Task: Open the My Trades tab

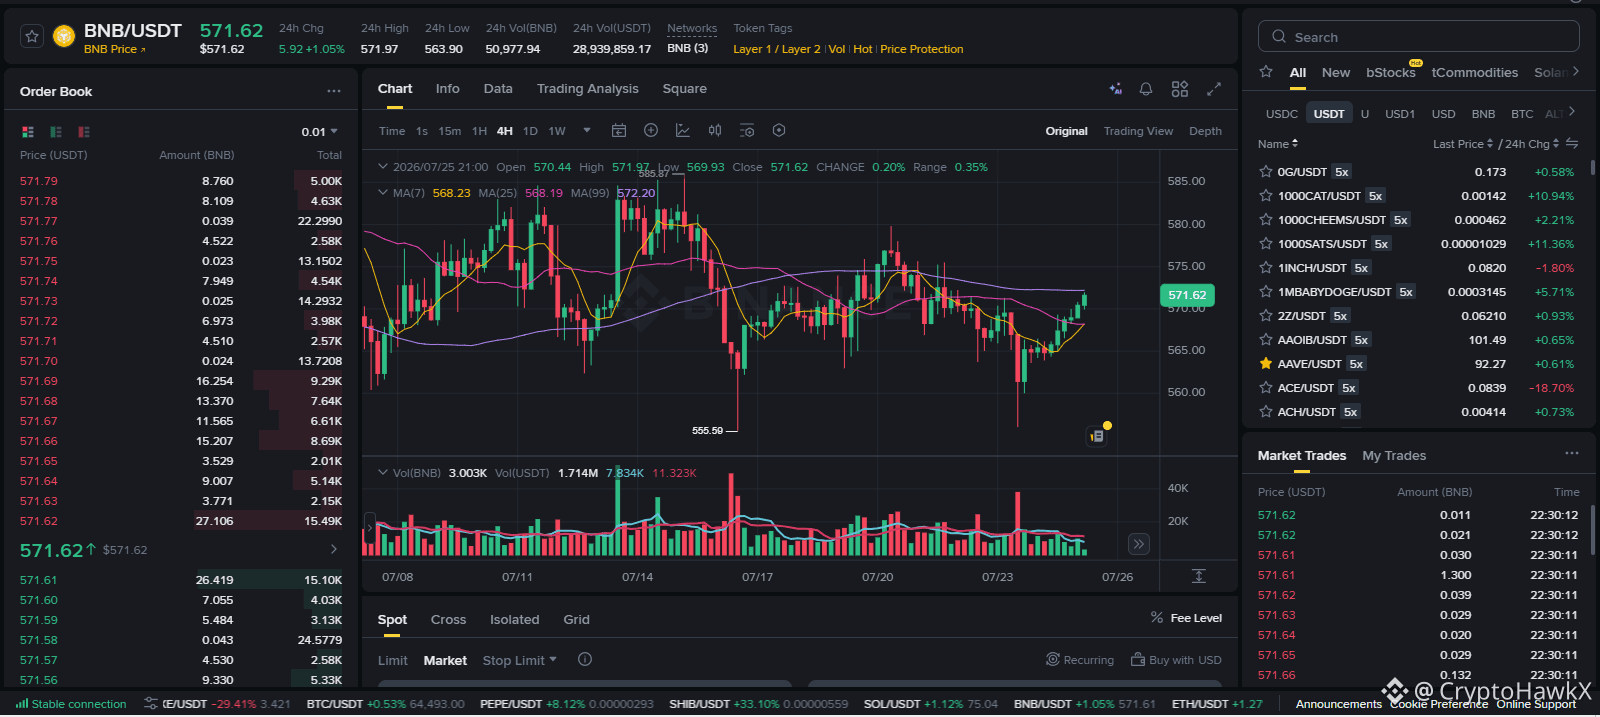Action: [1394, 455]
